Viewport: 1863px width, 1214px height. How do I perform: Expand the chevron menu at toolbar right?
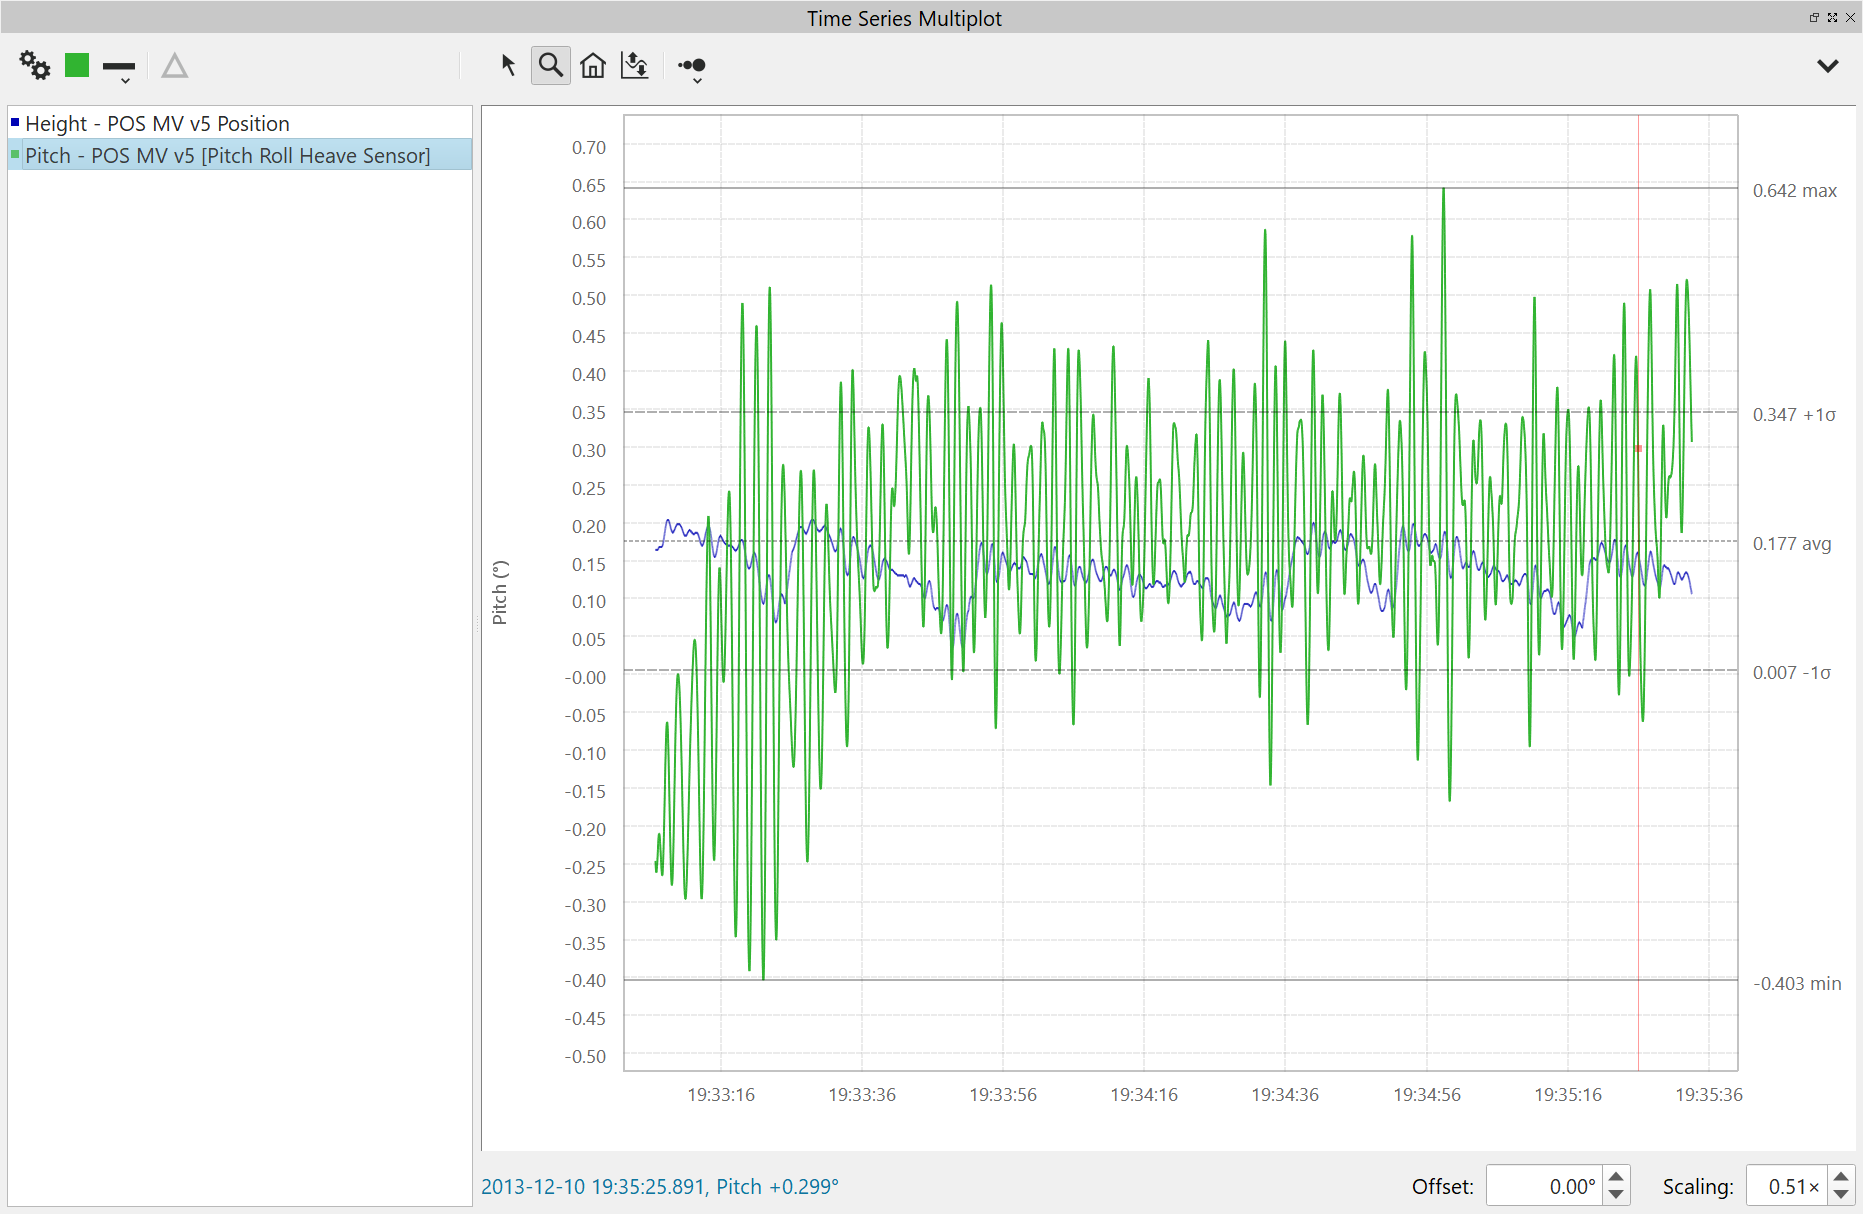(x=1827, y=66)
